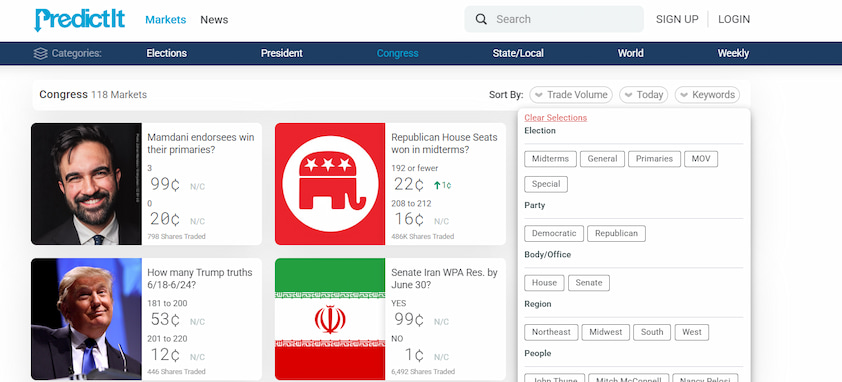Toggle the Primaries keyword filter

(654, 159)
